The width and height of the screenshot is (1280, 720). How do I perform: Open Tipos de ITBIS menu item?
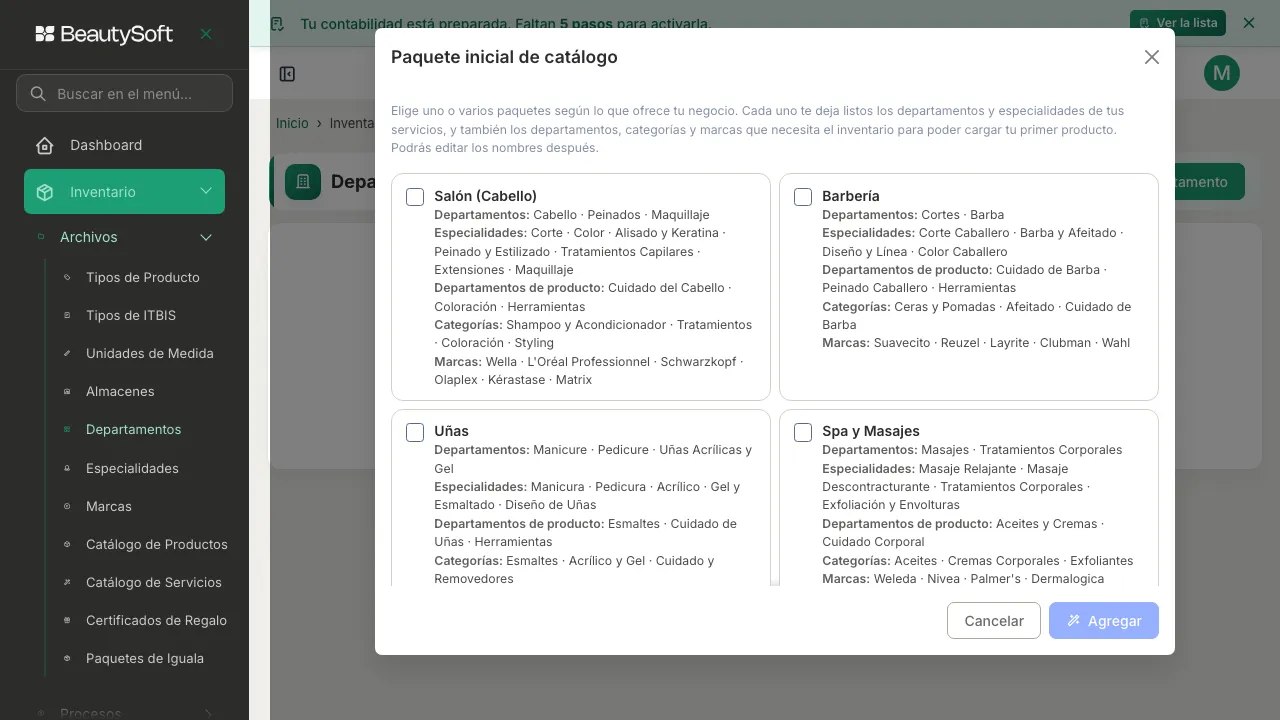(x=131, y=315)
